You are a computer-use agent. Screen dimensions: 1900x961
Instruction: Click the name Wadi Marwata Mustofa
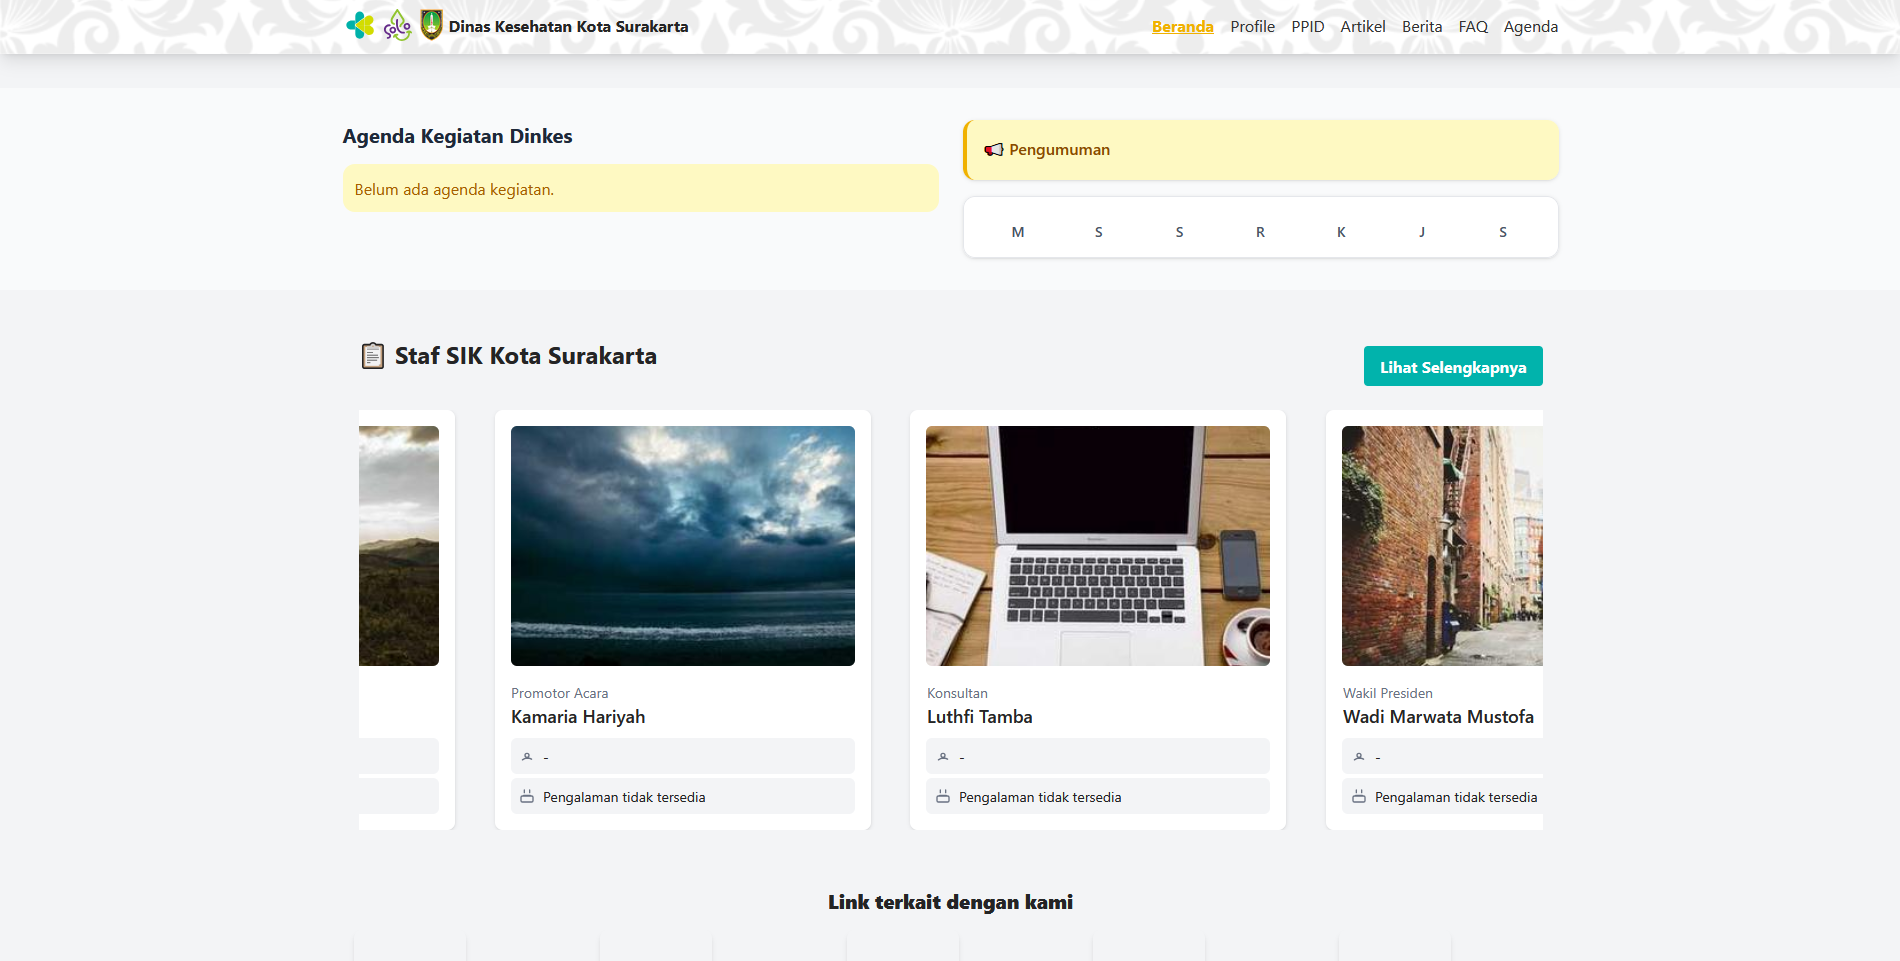(1438, 717)
